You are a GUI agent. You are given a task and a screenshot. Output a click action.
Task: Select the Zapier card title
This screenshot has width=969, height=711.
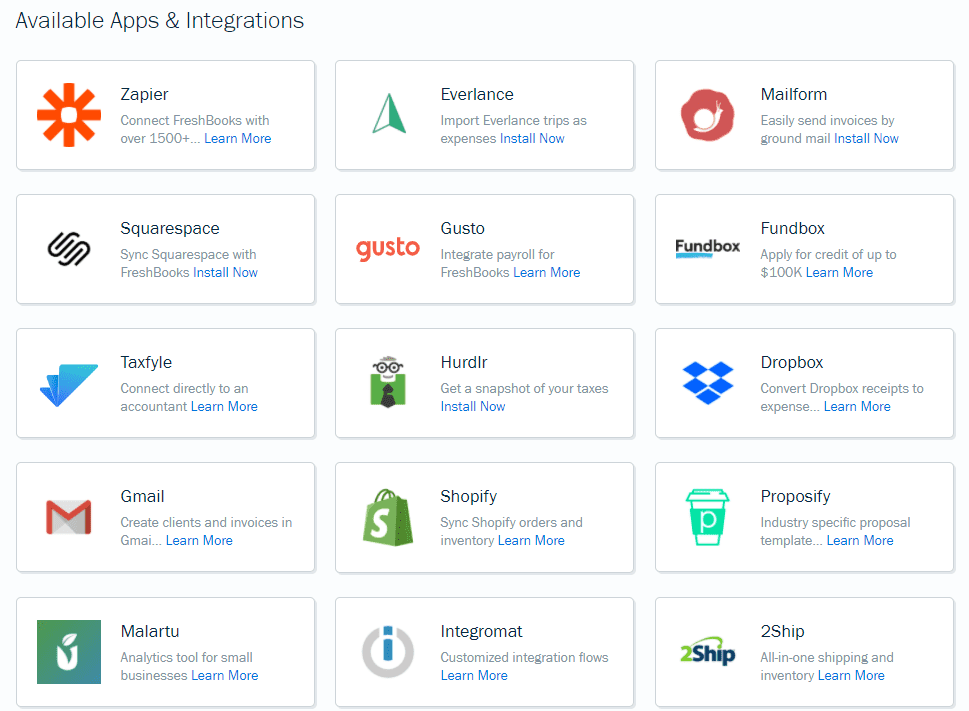pos(144,95)
